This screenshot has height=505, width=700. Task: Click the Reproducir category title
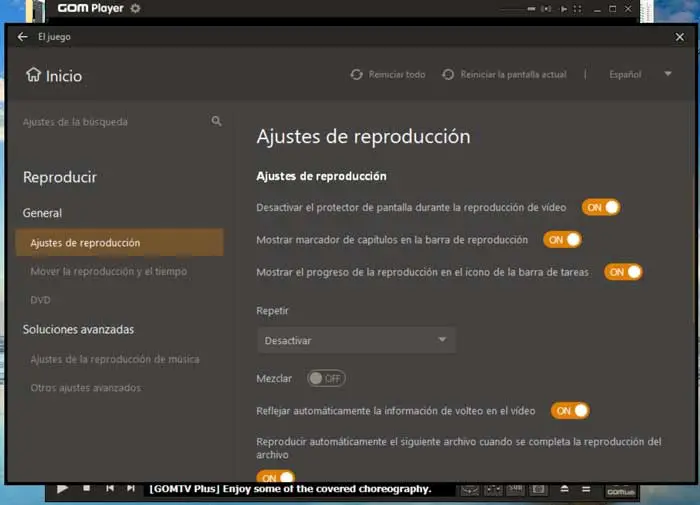(x=60, y=177)
